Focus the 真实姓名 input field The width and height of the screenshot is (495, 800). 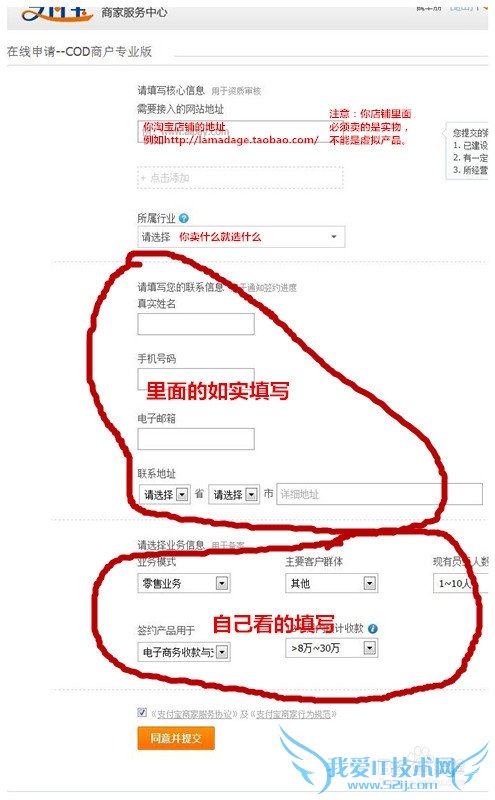[196, 324]
